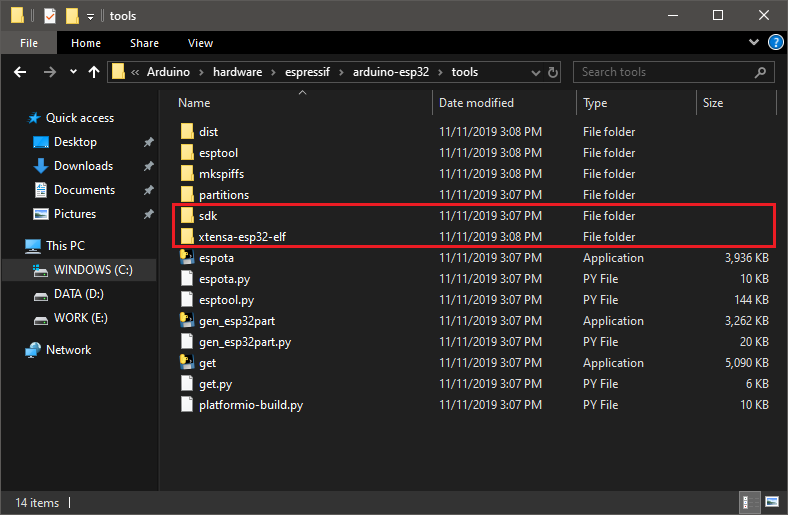Expand the ribbon with the chevron
The height and width of the screenshot is (515, 788).
(x=754, y=43)
